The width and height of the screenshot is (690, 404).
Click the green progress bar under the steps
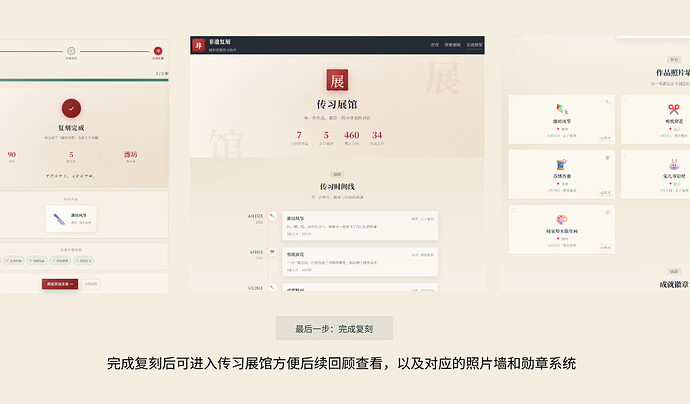[x=84, y=80]
